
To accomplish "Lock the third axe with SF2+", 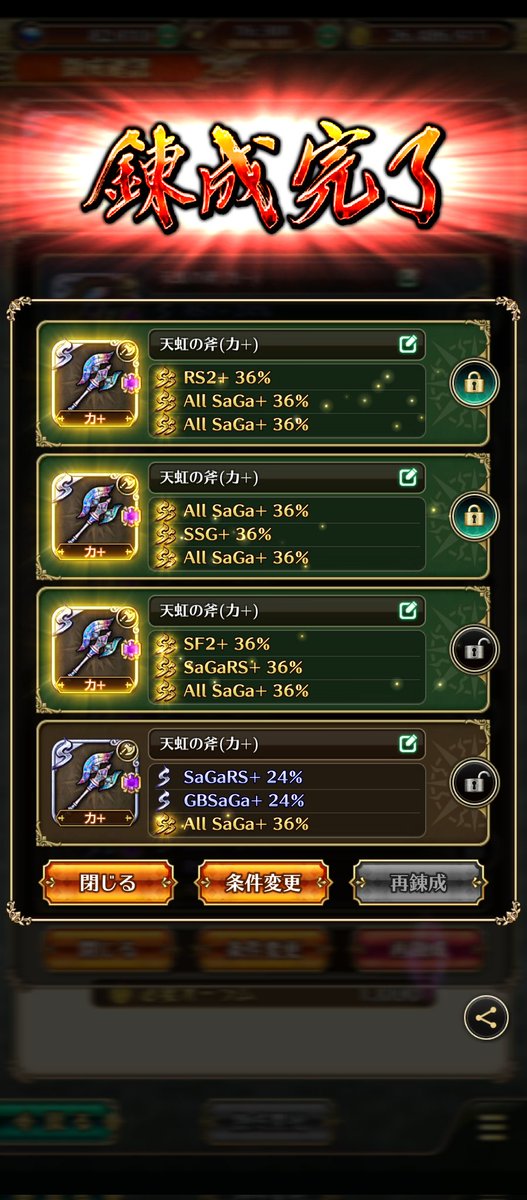I will (474, 650).
